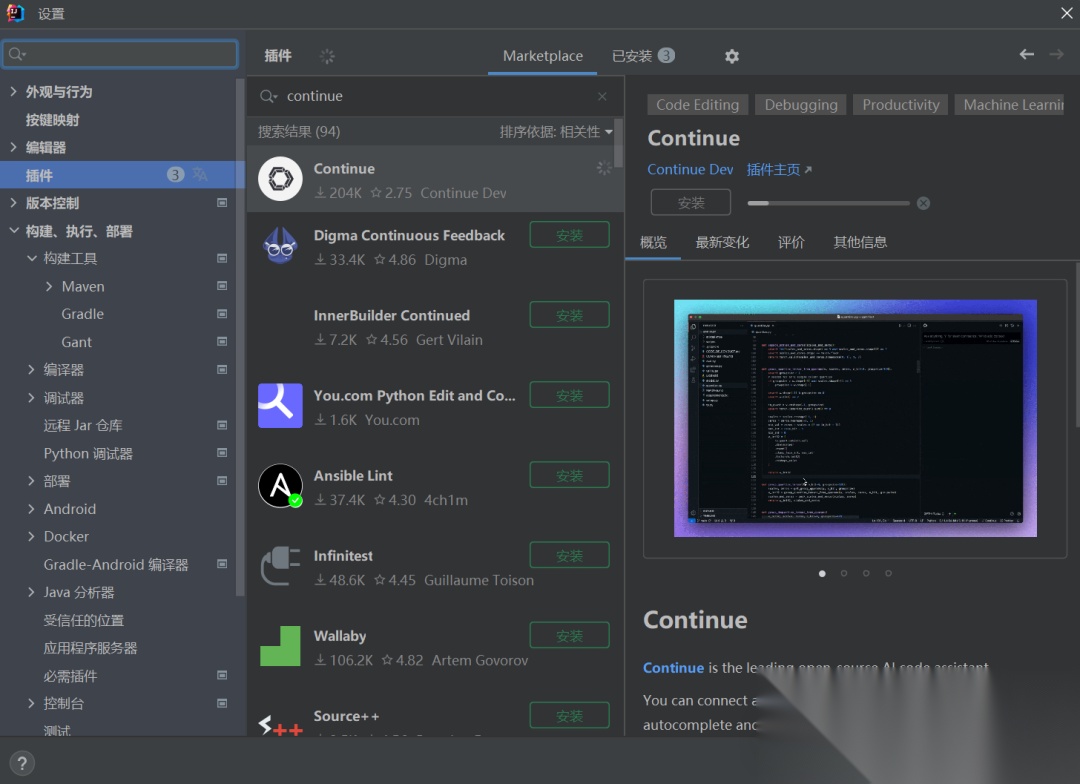Select the second screenshot carousel dot

tap(844, 573)
